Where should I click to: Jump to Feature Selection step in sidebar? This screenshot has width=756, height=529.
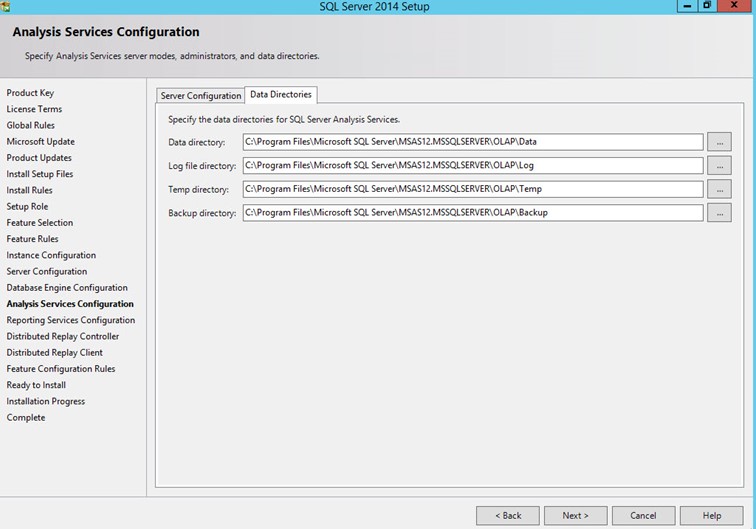pos(40,223)
